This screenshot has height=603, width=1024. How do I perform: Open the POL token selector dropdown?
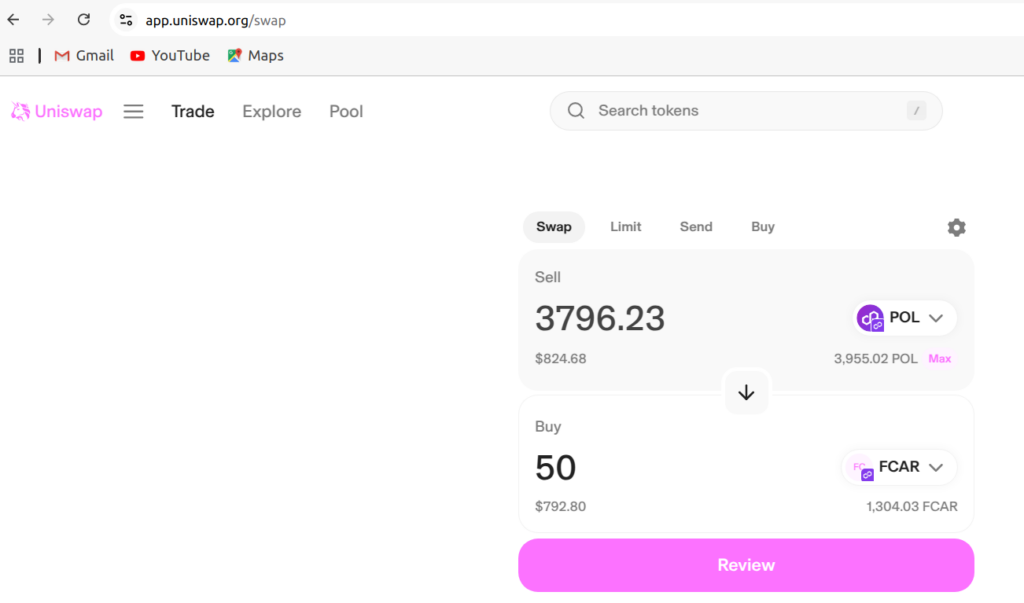(904, 318)
